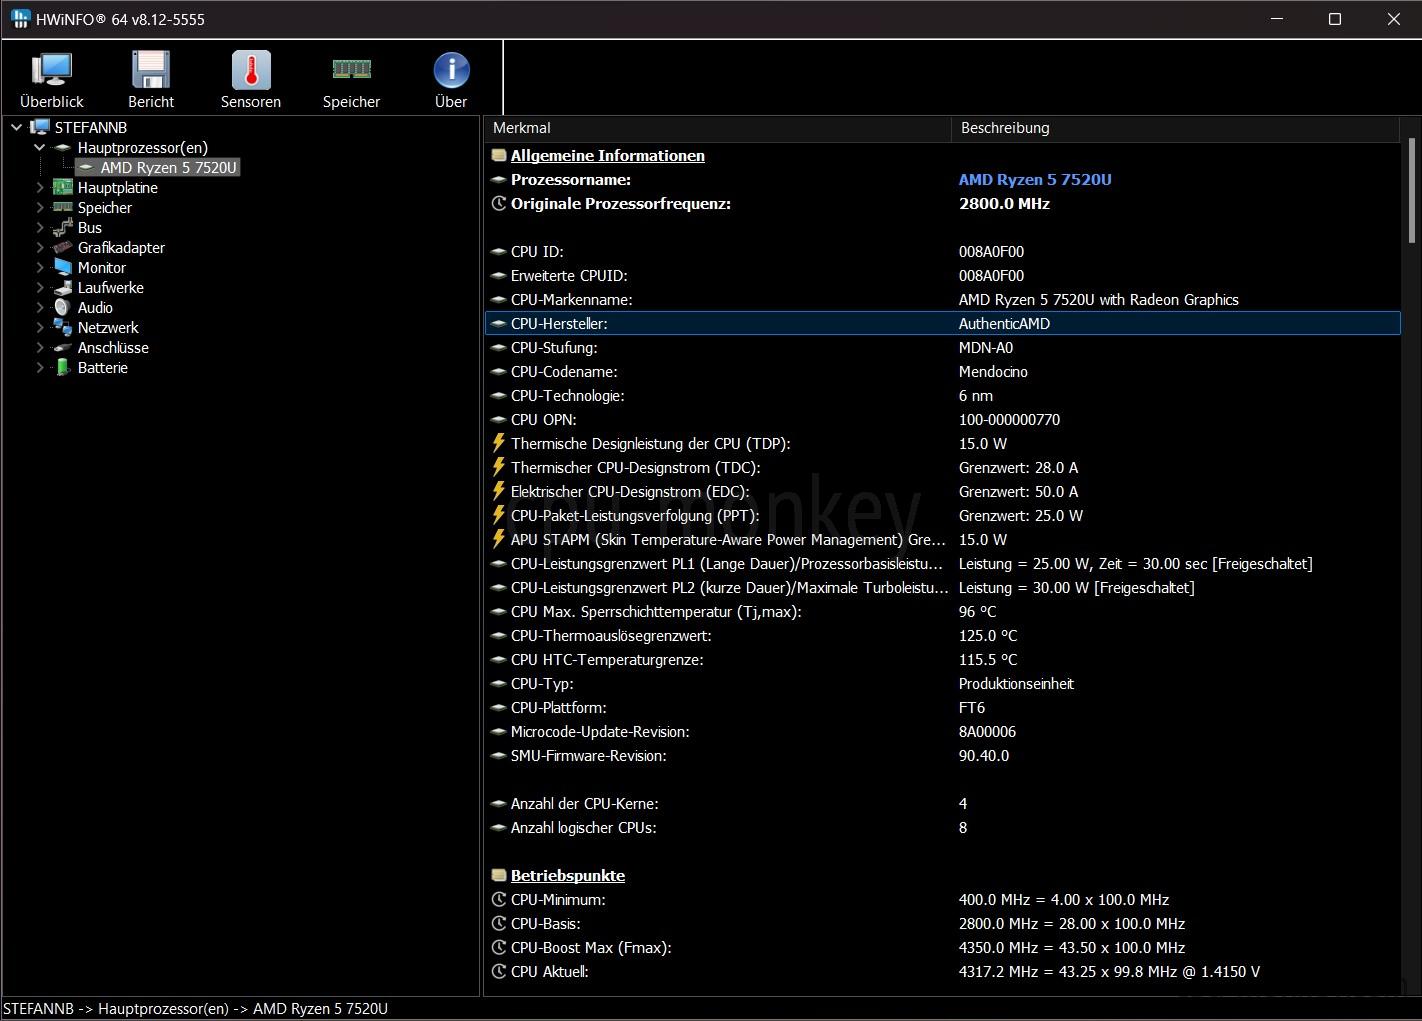Click the status bar path text

[196, 1009]
